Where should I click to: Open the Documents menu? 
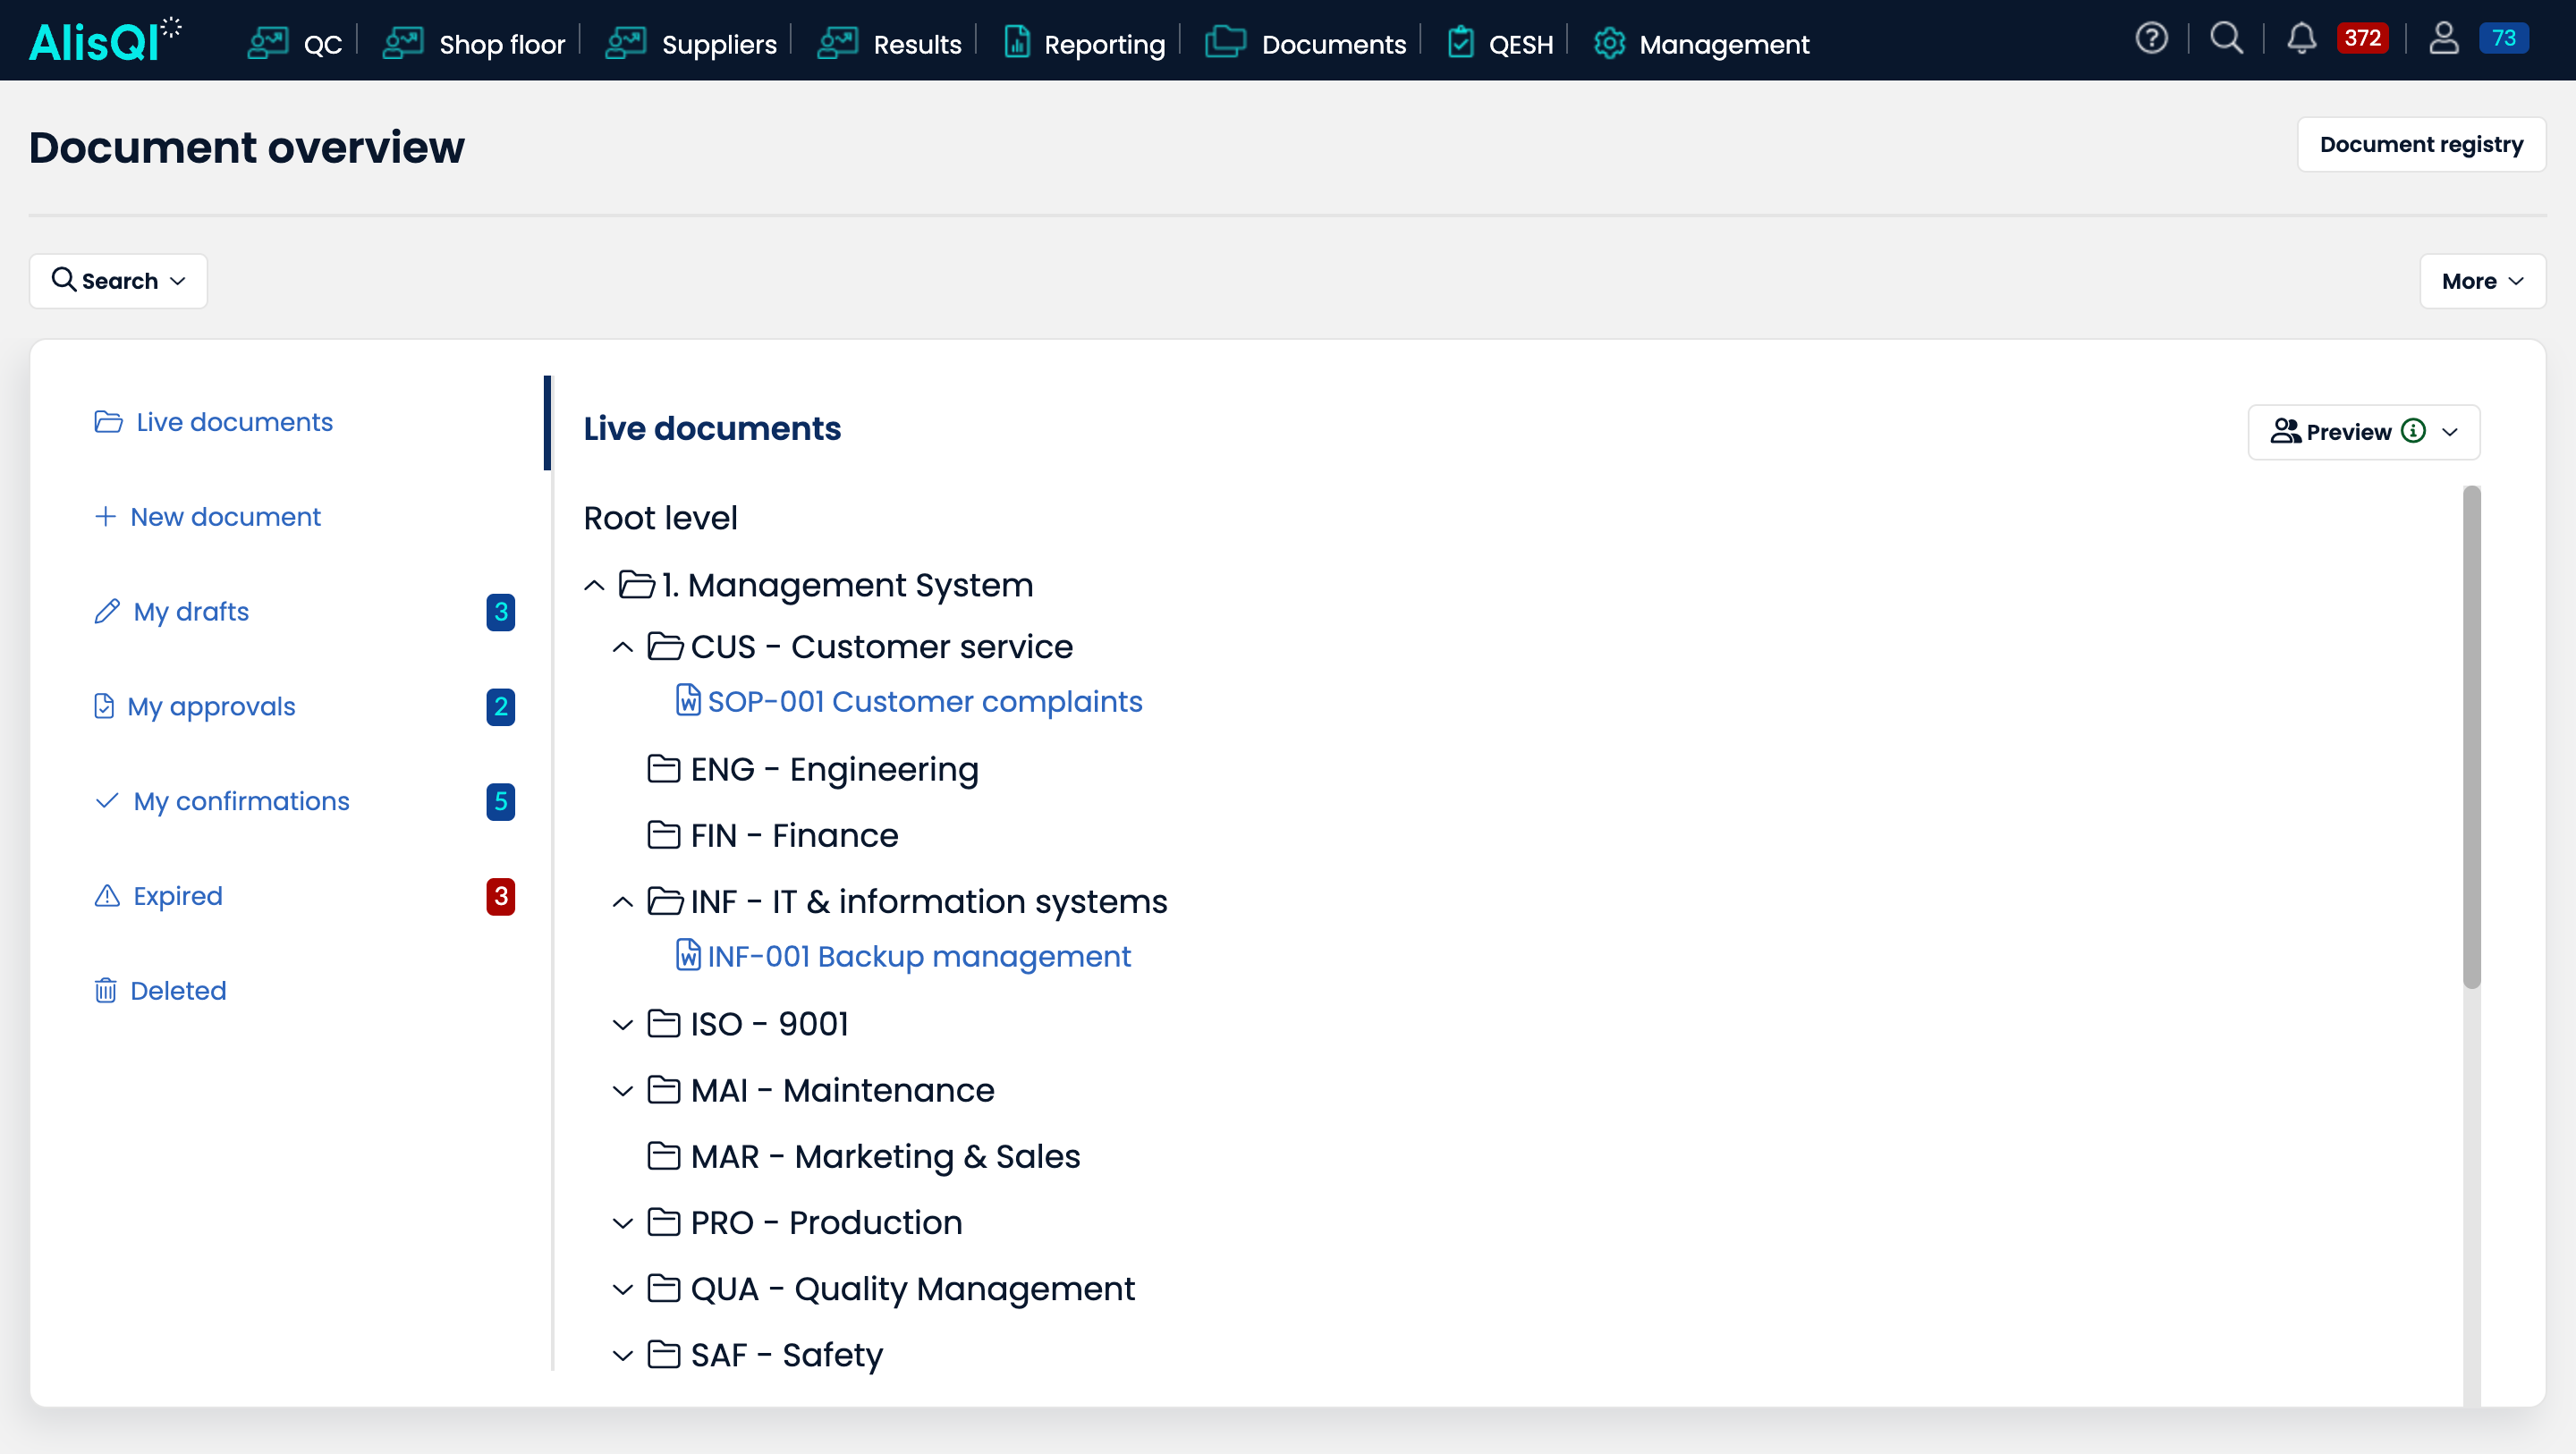coord(1305,43)
